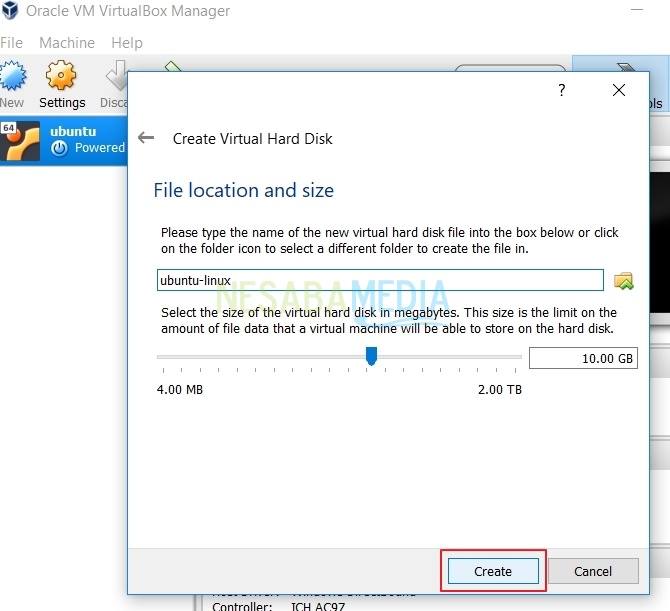The height and width of the screenshot is (611, 670).
Task: Click the New machine toolbar icon
Action: [x=12, y=76]
